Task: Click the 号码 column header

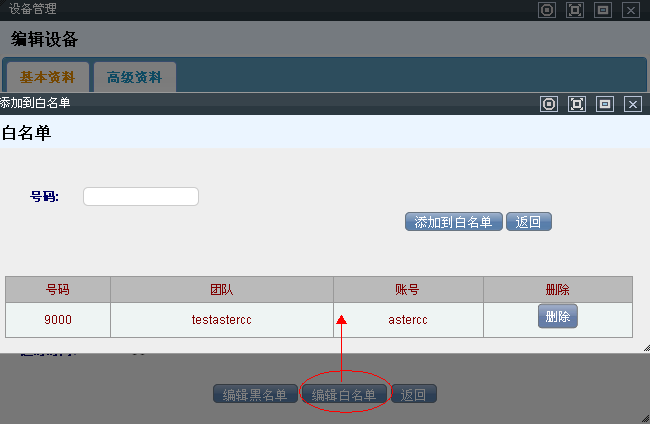Action: pyautogui.click(x=58, y=290)
